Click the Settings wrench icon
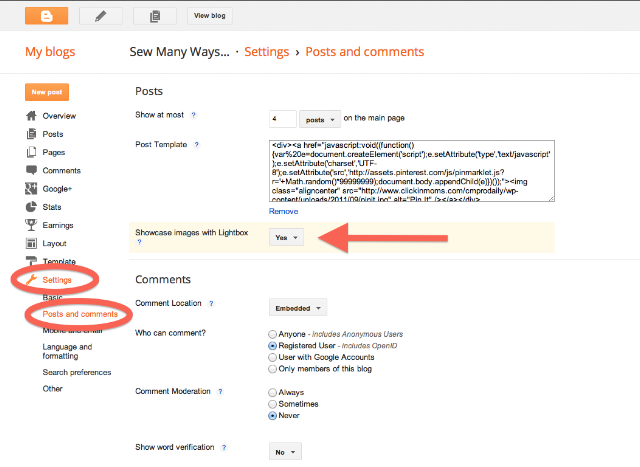640x467 pixels. (x=31, y=280)
